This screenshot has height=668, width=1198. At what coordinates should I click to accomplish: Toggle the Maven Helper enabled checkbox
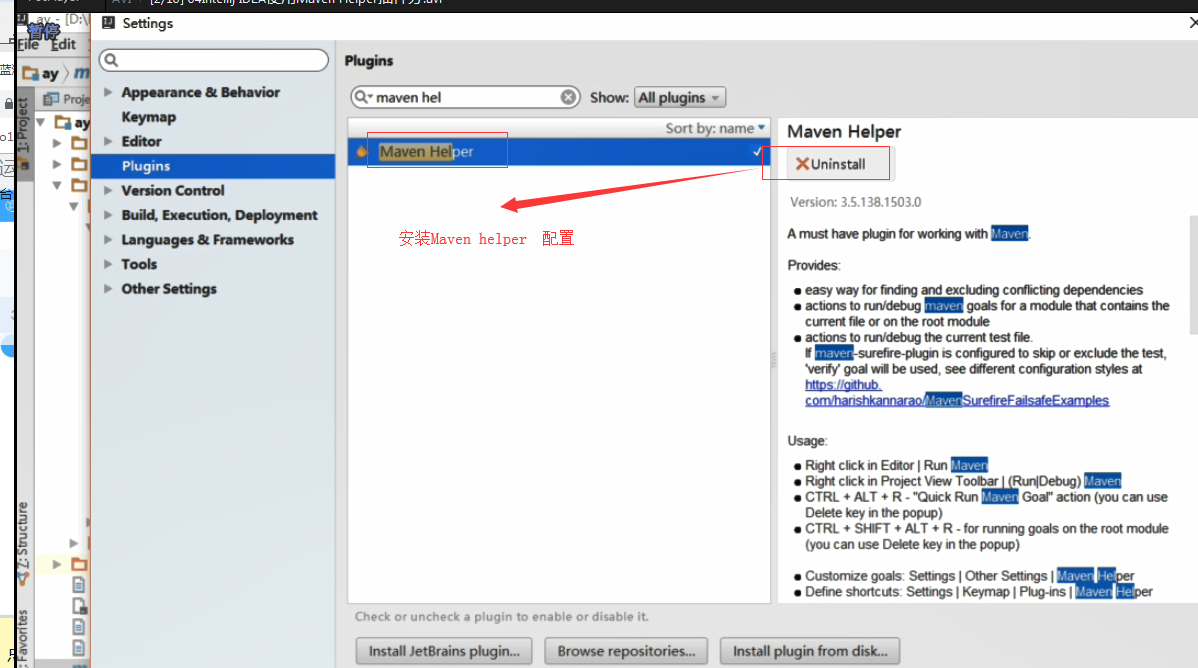(758, 151)
